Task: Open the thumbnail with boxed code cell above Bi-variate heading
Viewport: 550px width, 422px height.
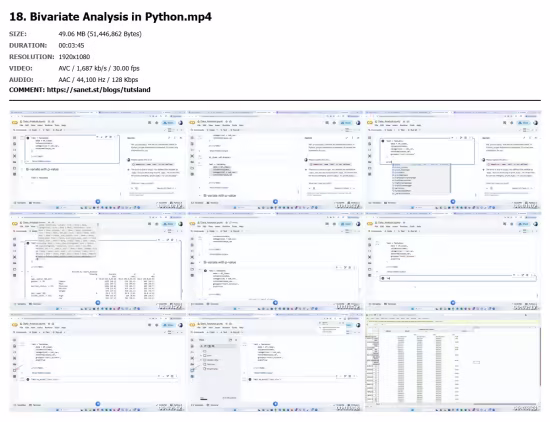Action: tap(98, 160)
